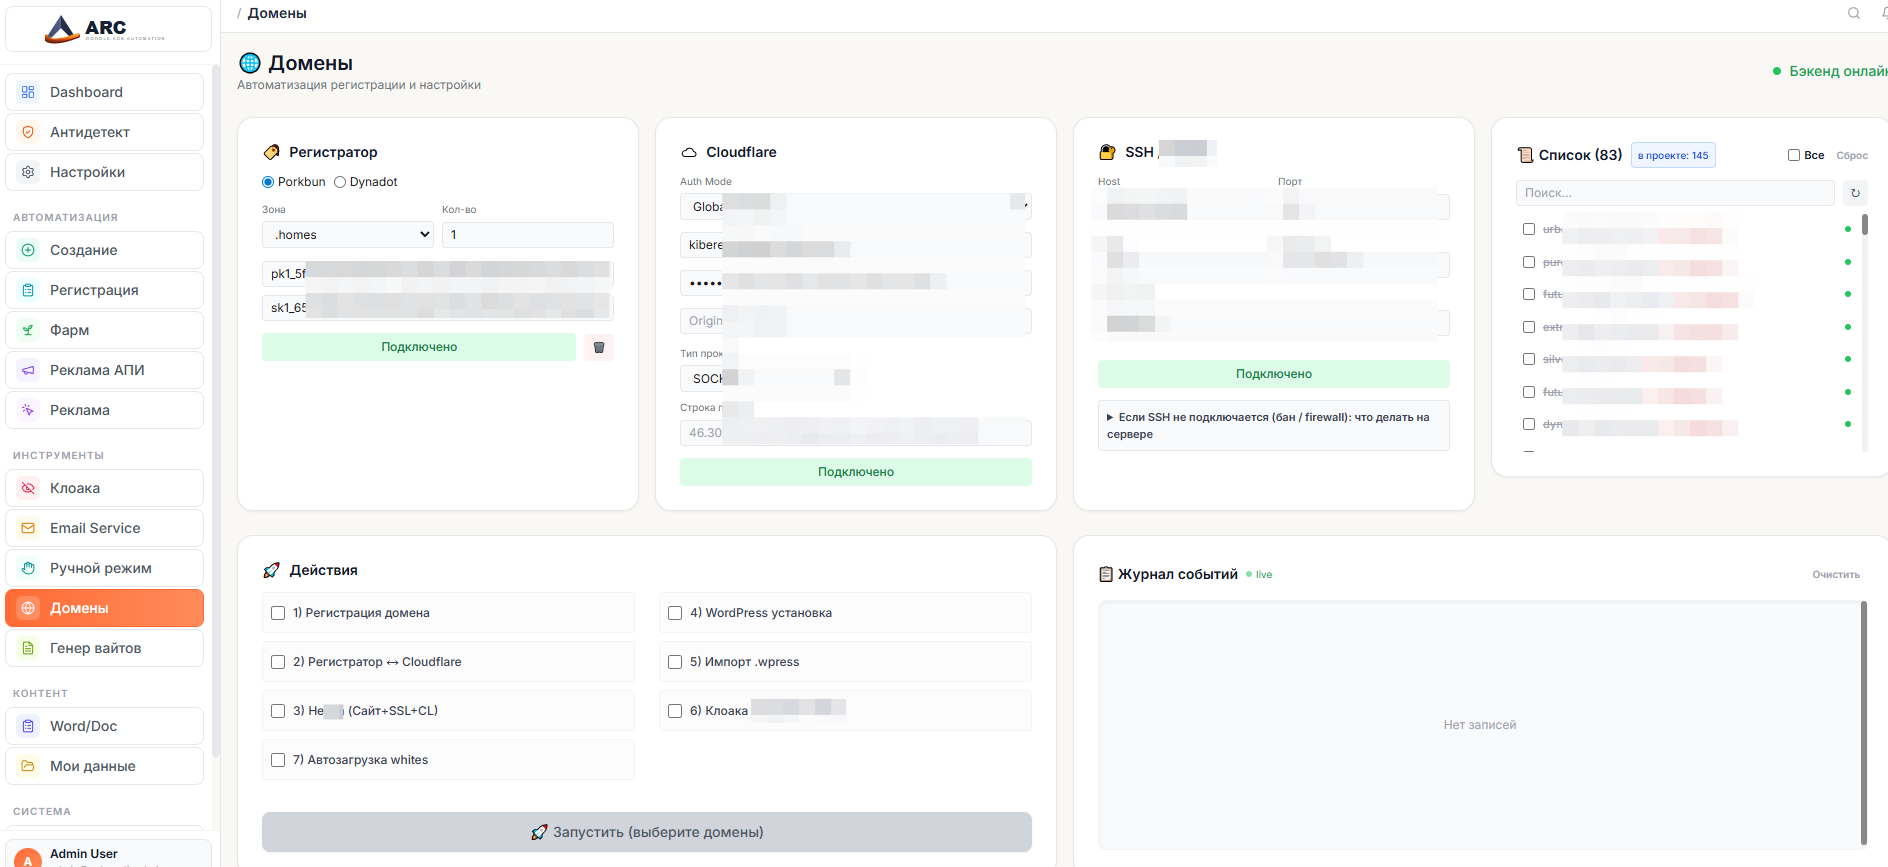Click the ARC logo in sidebar
The width and height of the screenshot is (1888, 867).
click(x=106, y=29)
